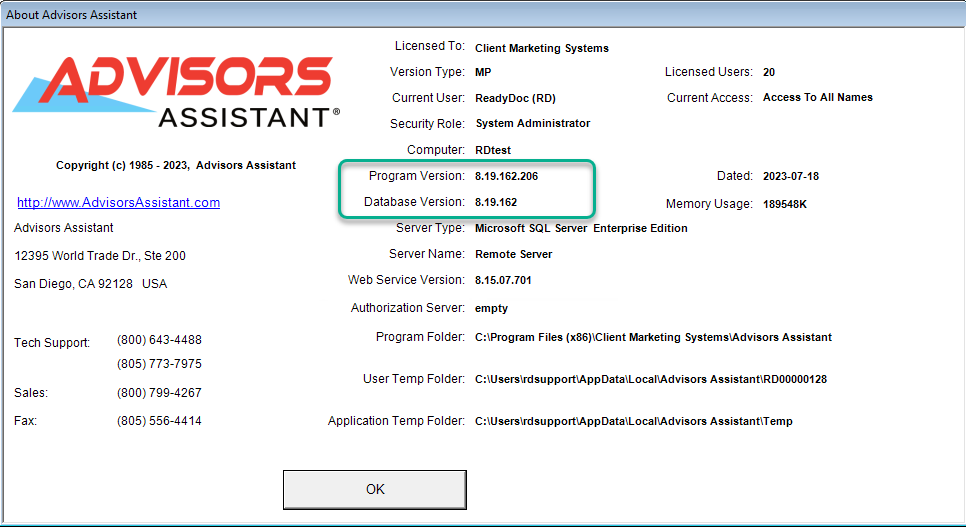This screenshot has height=527, width=966.
Task: Click Server Type value Microsoft SQL Server Enterprise Edition
Action: coord(581,228)
